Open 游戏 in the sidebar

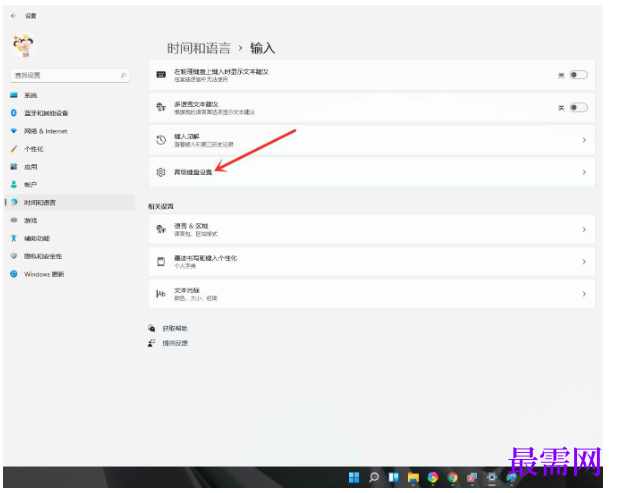70,221
